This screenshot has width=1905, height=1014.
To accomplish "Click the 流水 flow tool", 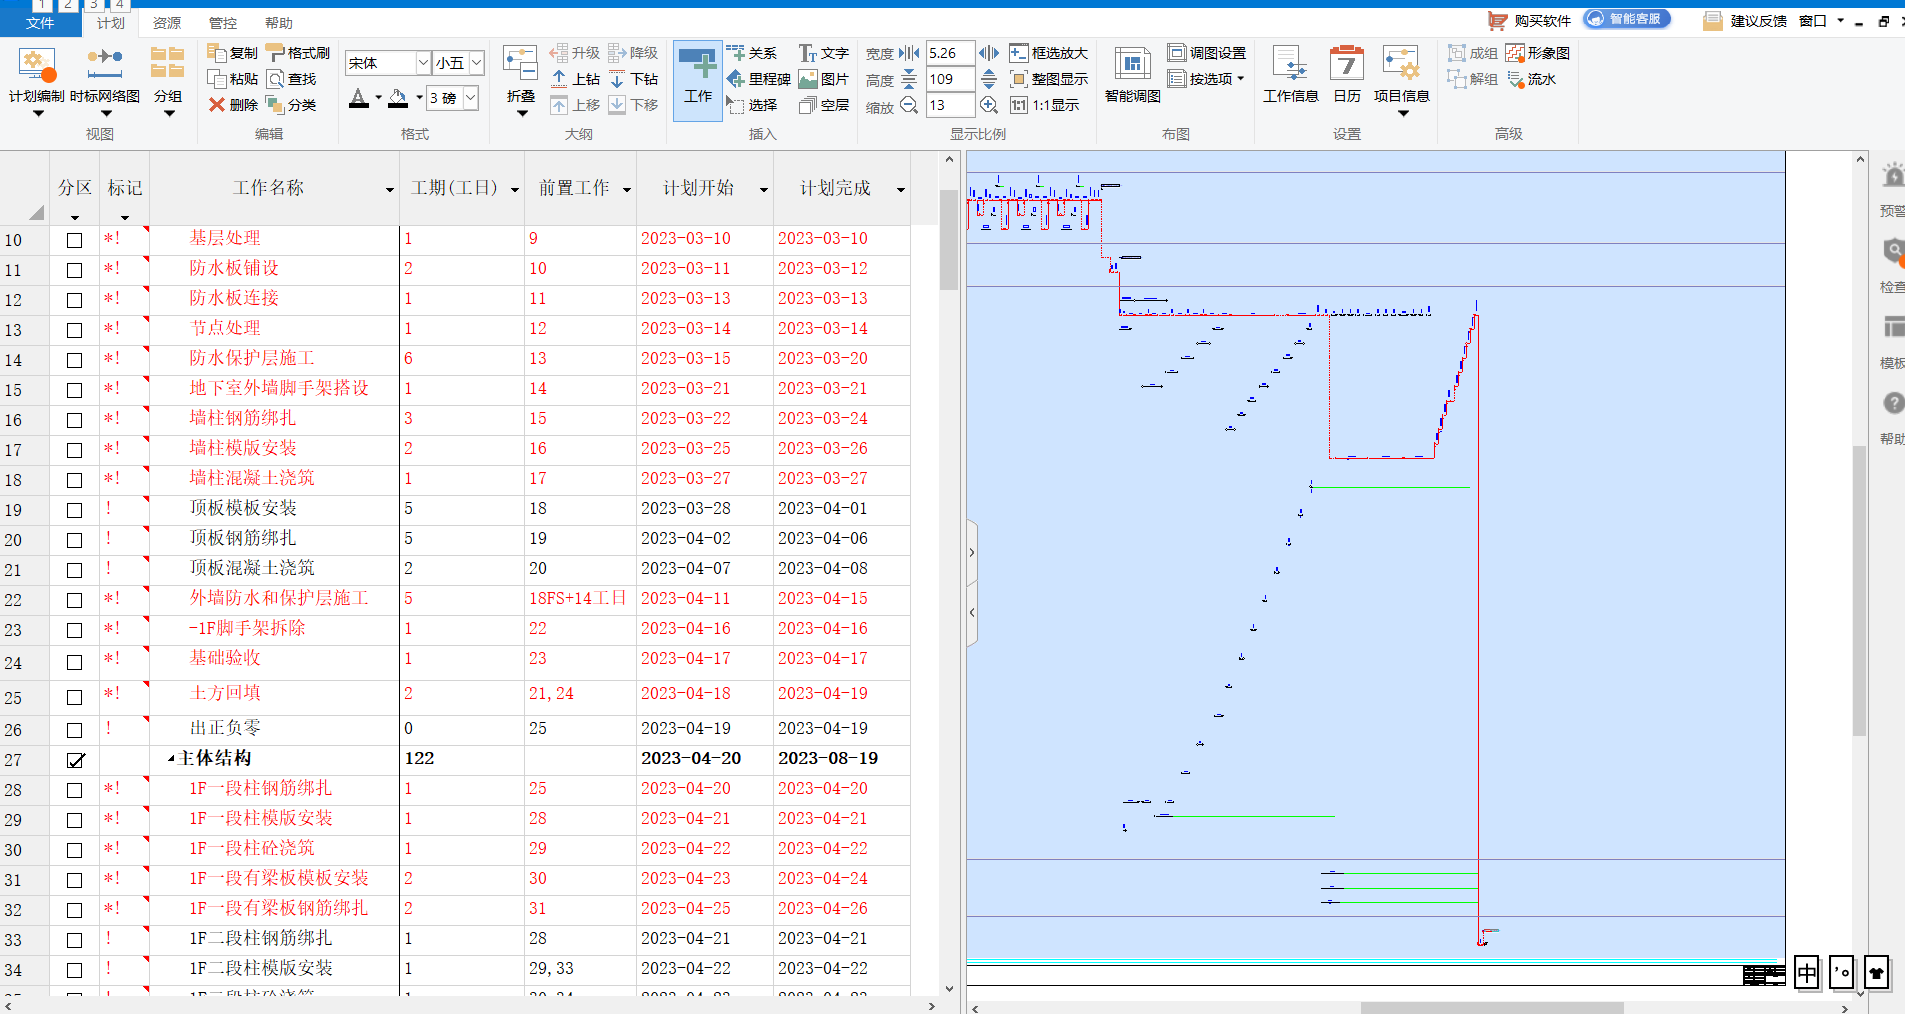I will [1531, 78].
